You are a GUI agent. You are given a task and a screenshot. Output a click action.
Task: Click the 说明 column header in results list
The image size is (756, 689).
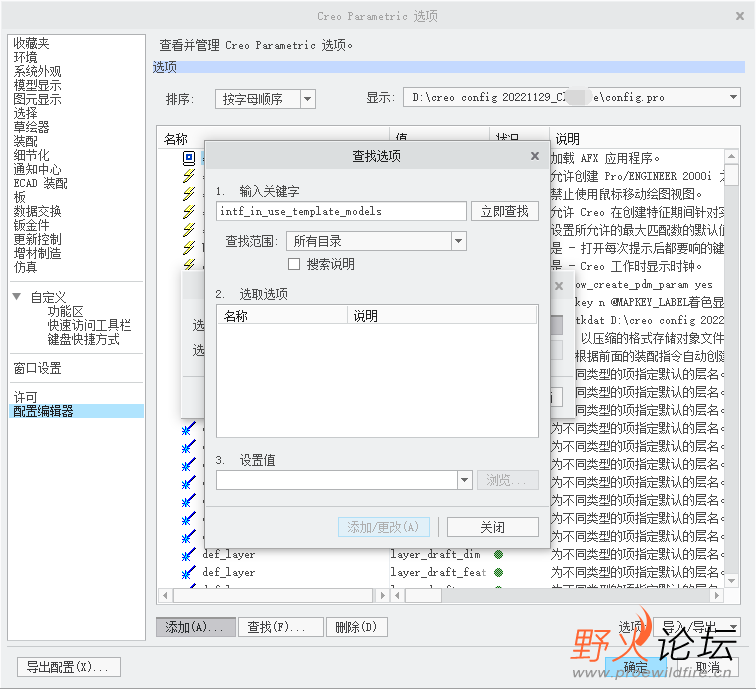coord(442,316)
